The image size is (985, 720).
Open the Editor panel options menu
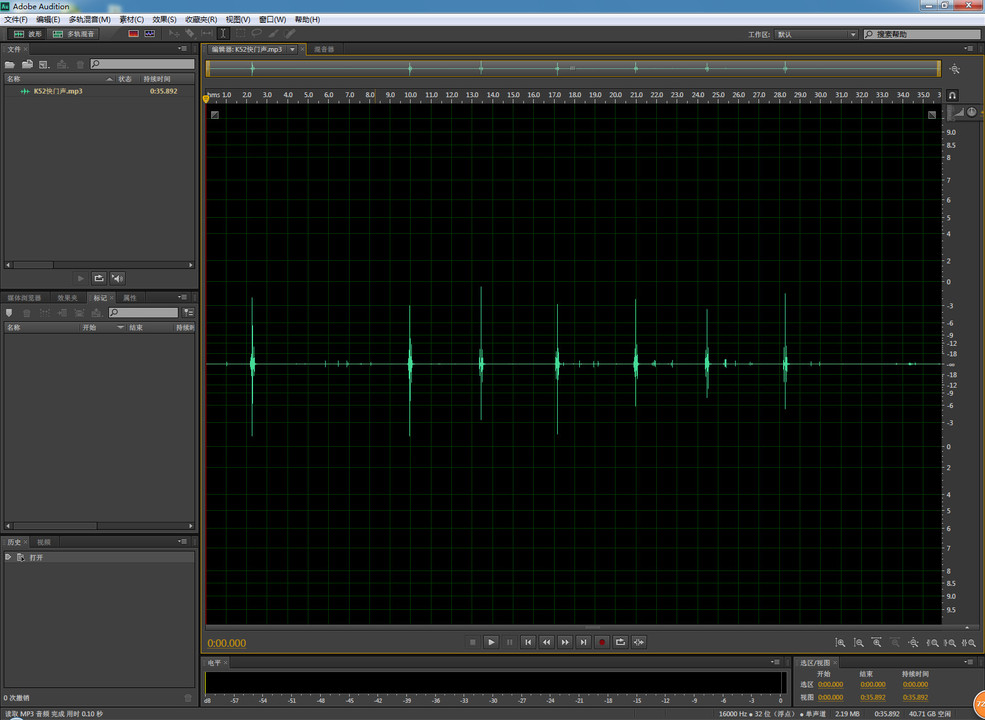click(x=969, y=48)
